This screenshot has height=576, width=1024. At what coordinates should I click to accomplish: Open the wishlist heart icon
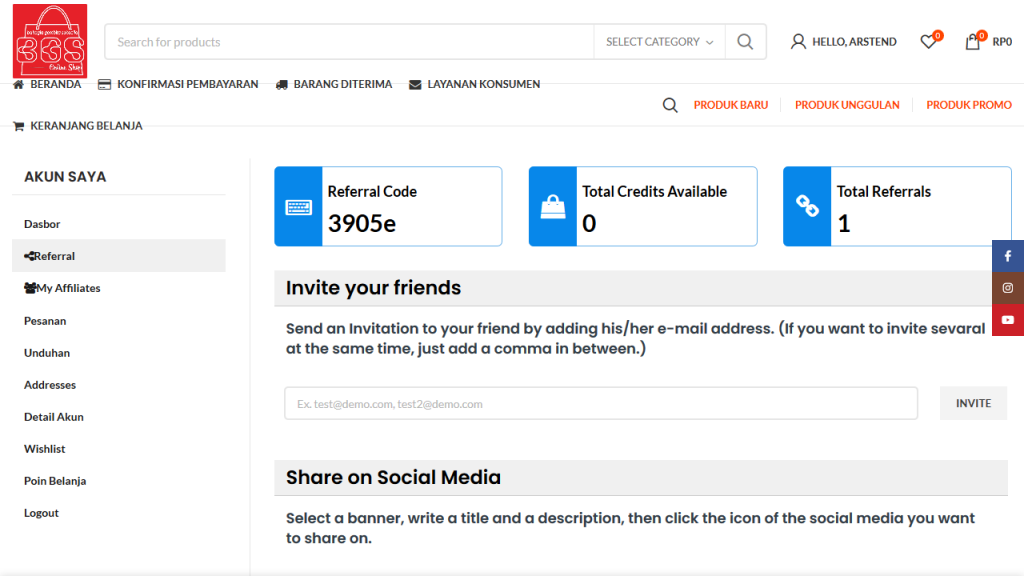point(929,42)
